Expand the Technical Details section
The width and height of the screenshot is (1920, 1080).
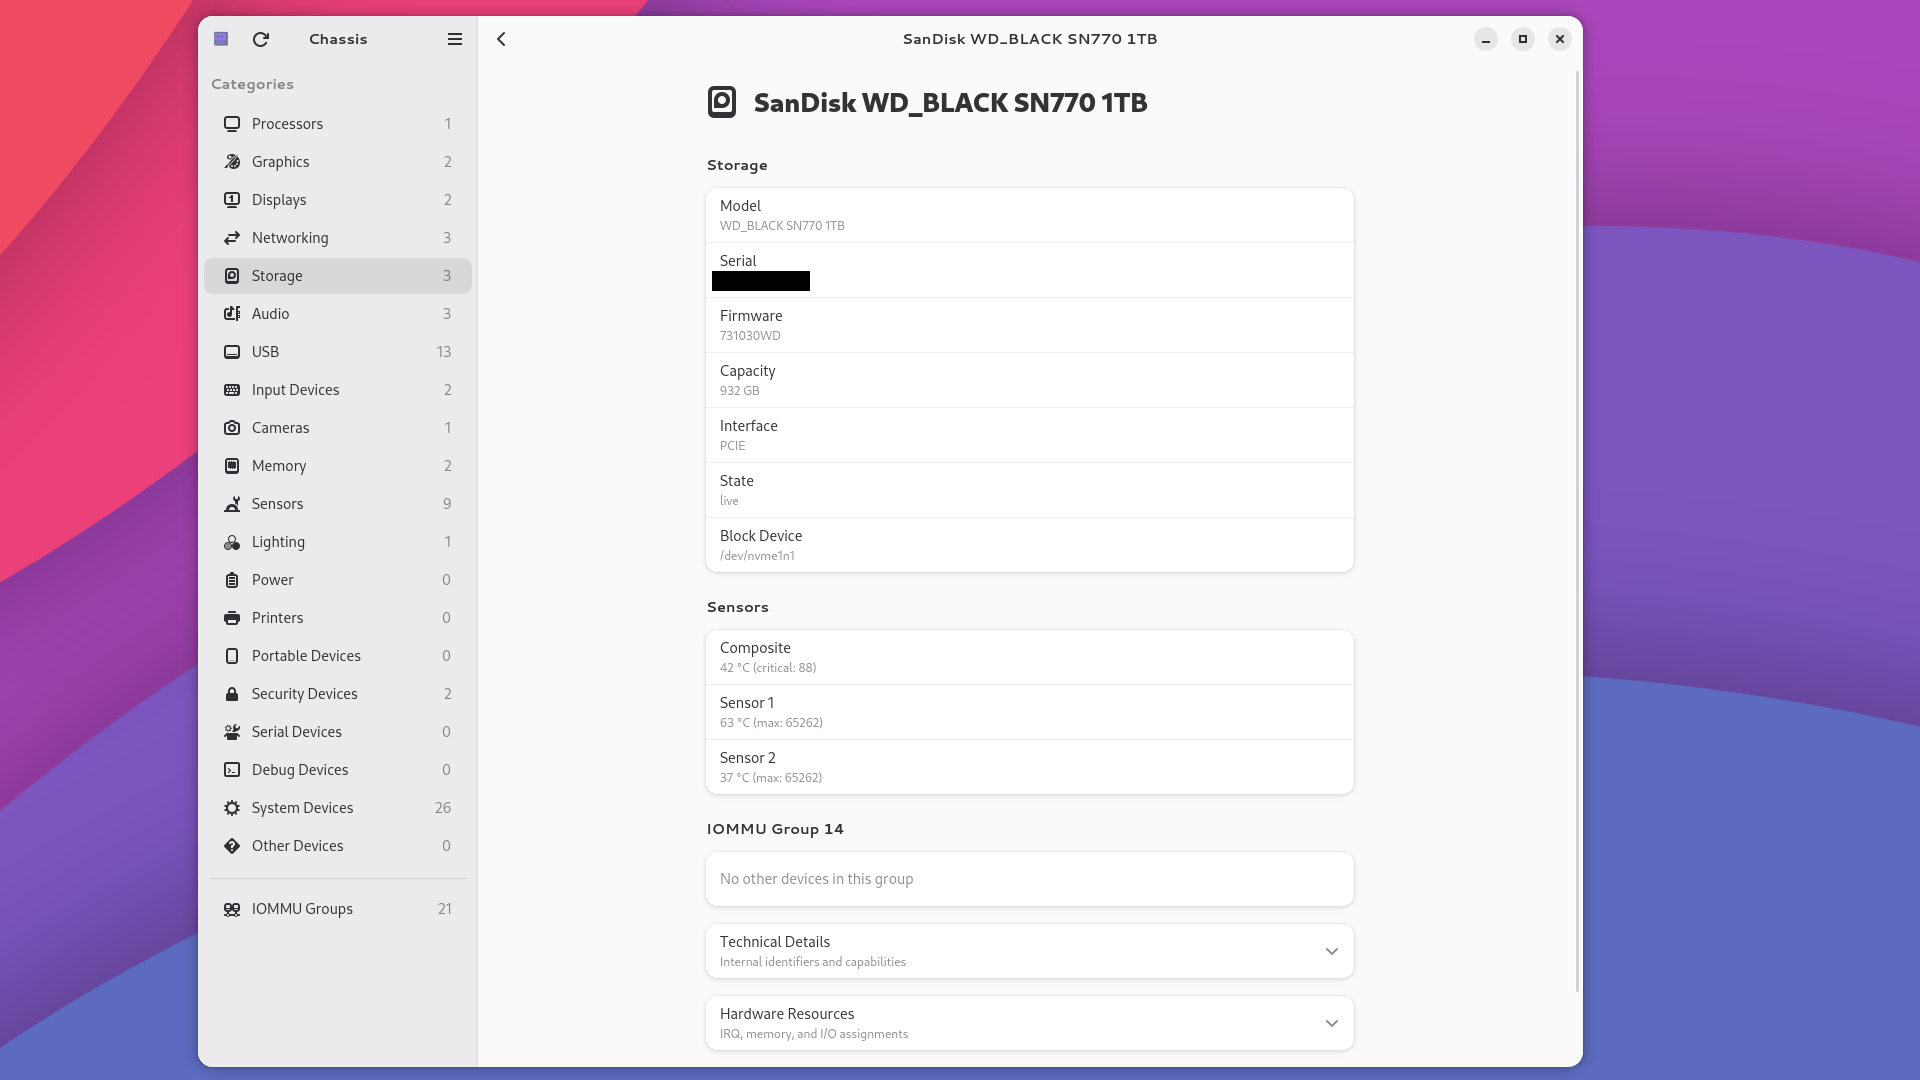(1029, 951)
